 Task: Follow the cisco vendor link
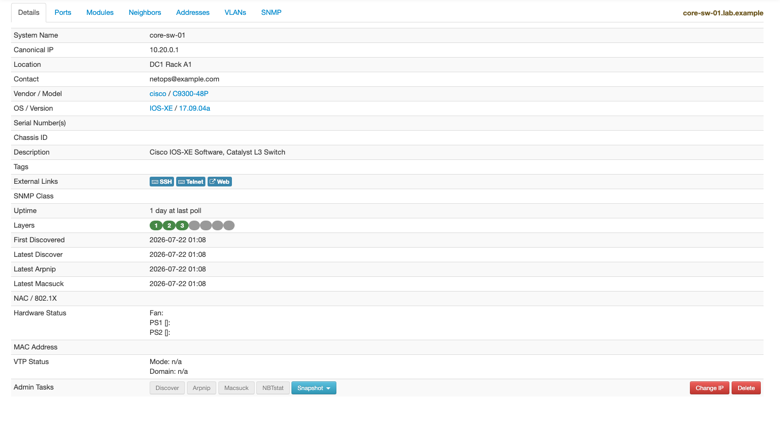pos(158,94)
